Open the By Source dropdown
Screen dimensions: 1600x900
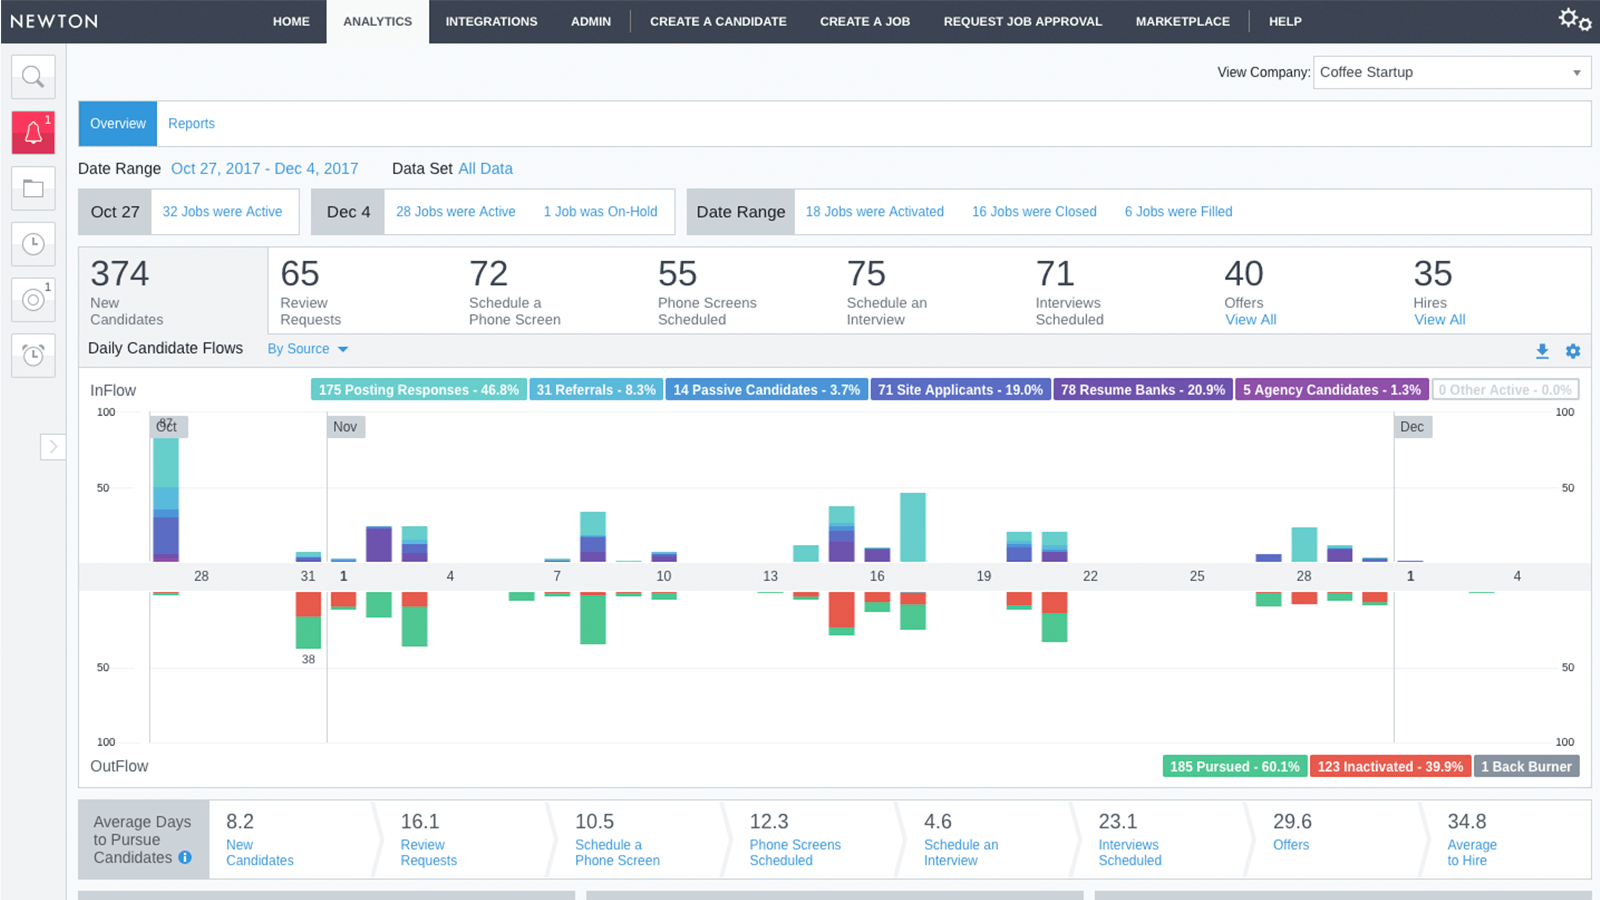click(x=307, y=348)
